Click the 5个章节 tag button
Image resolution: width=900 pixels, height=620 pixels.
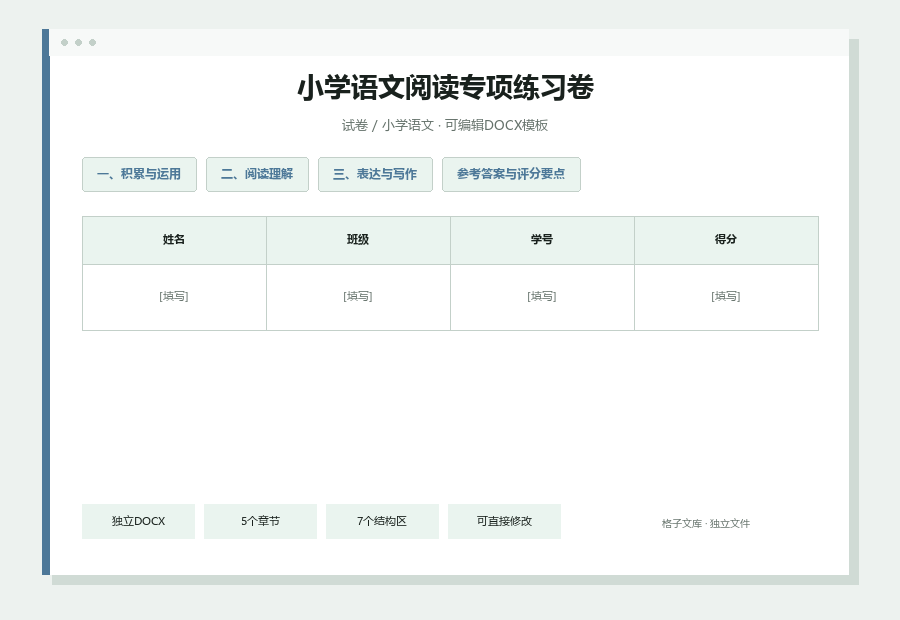pos(261,521)
